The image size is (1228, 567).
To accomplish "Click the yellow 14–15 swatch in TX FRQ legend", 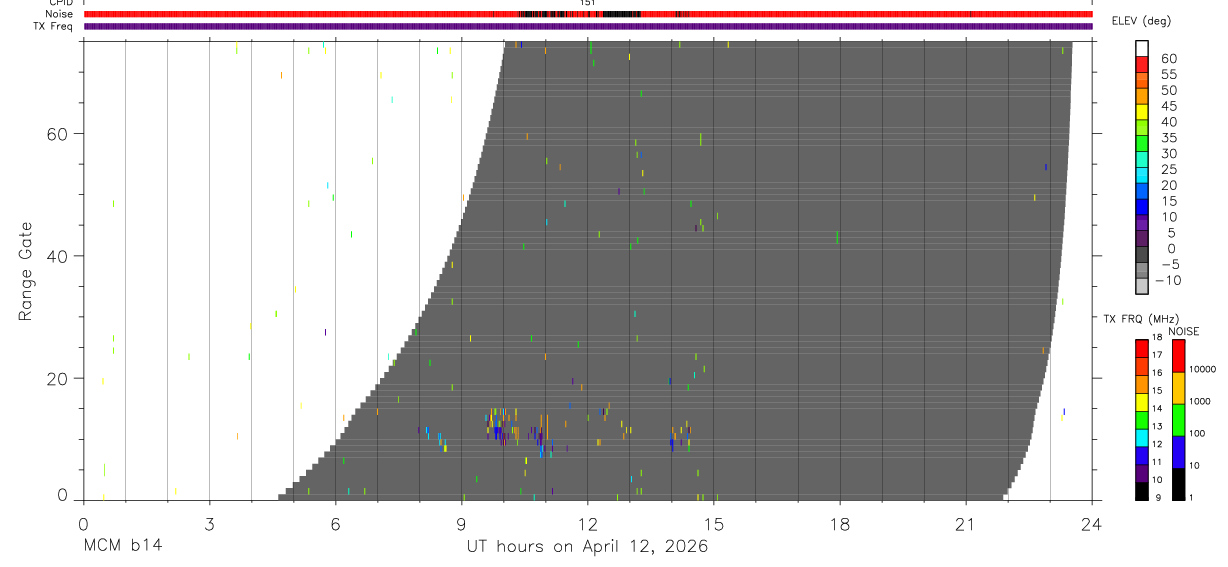I will pyautogui.click(x=1142, y=402).
